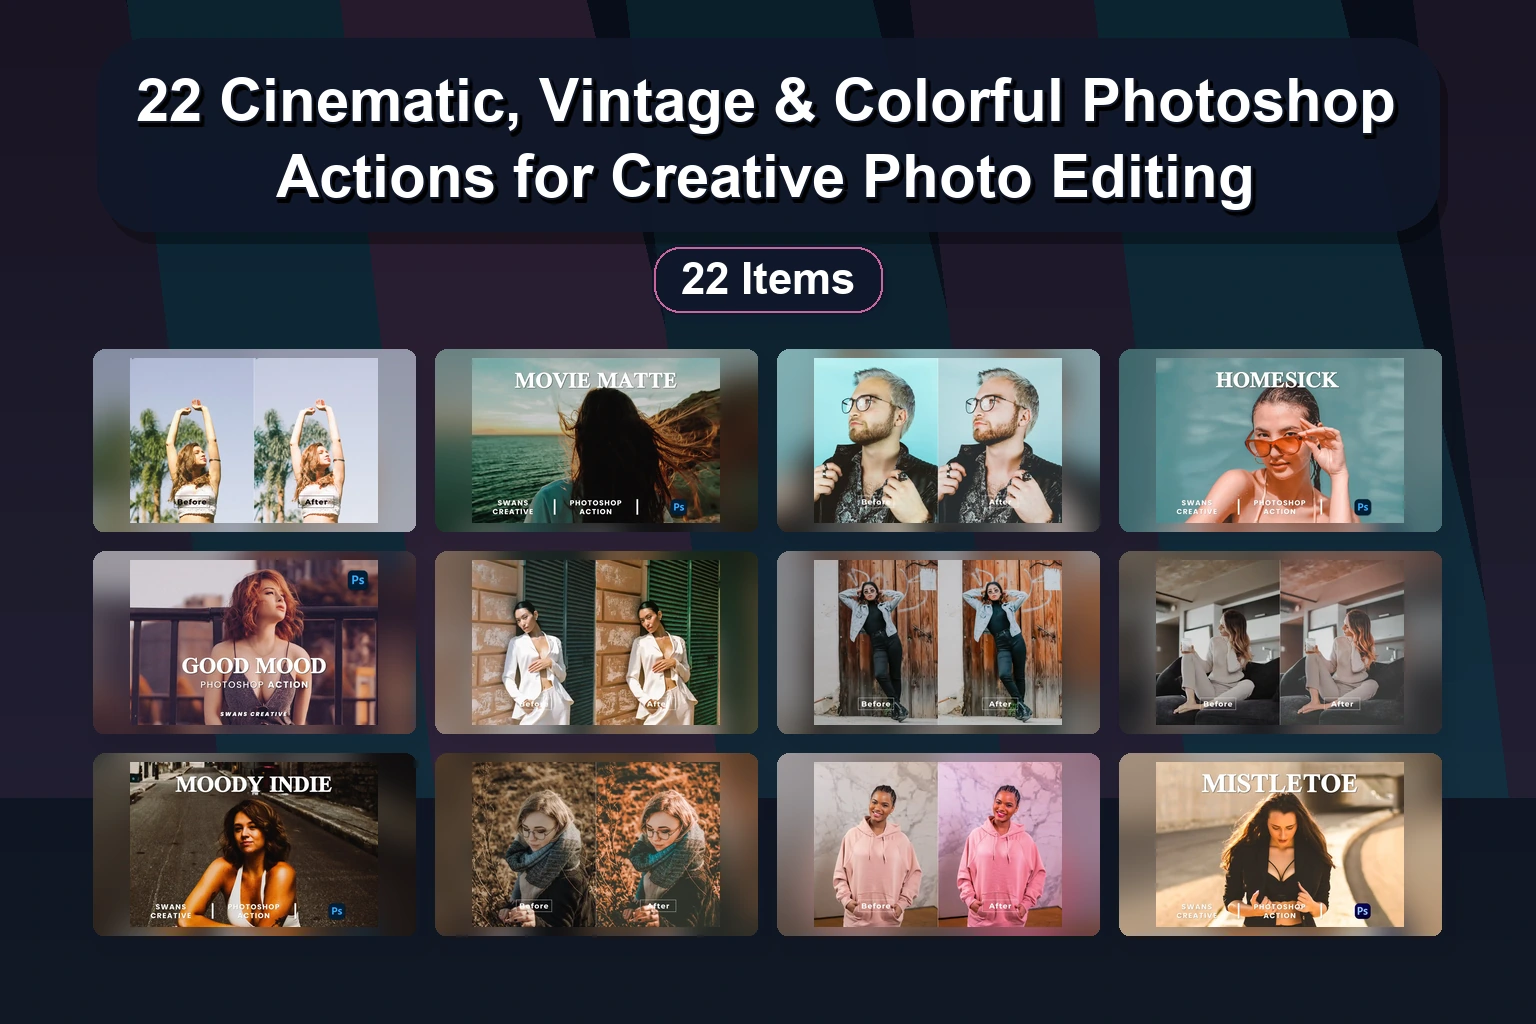This screenshot has height=1024, width=1536.
Task: Select white suit woman before/after thumbnail
Action: point(596,642)
